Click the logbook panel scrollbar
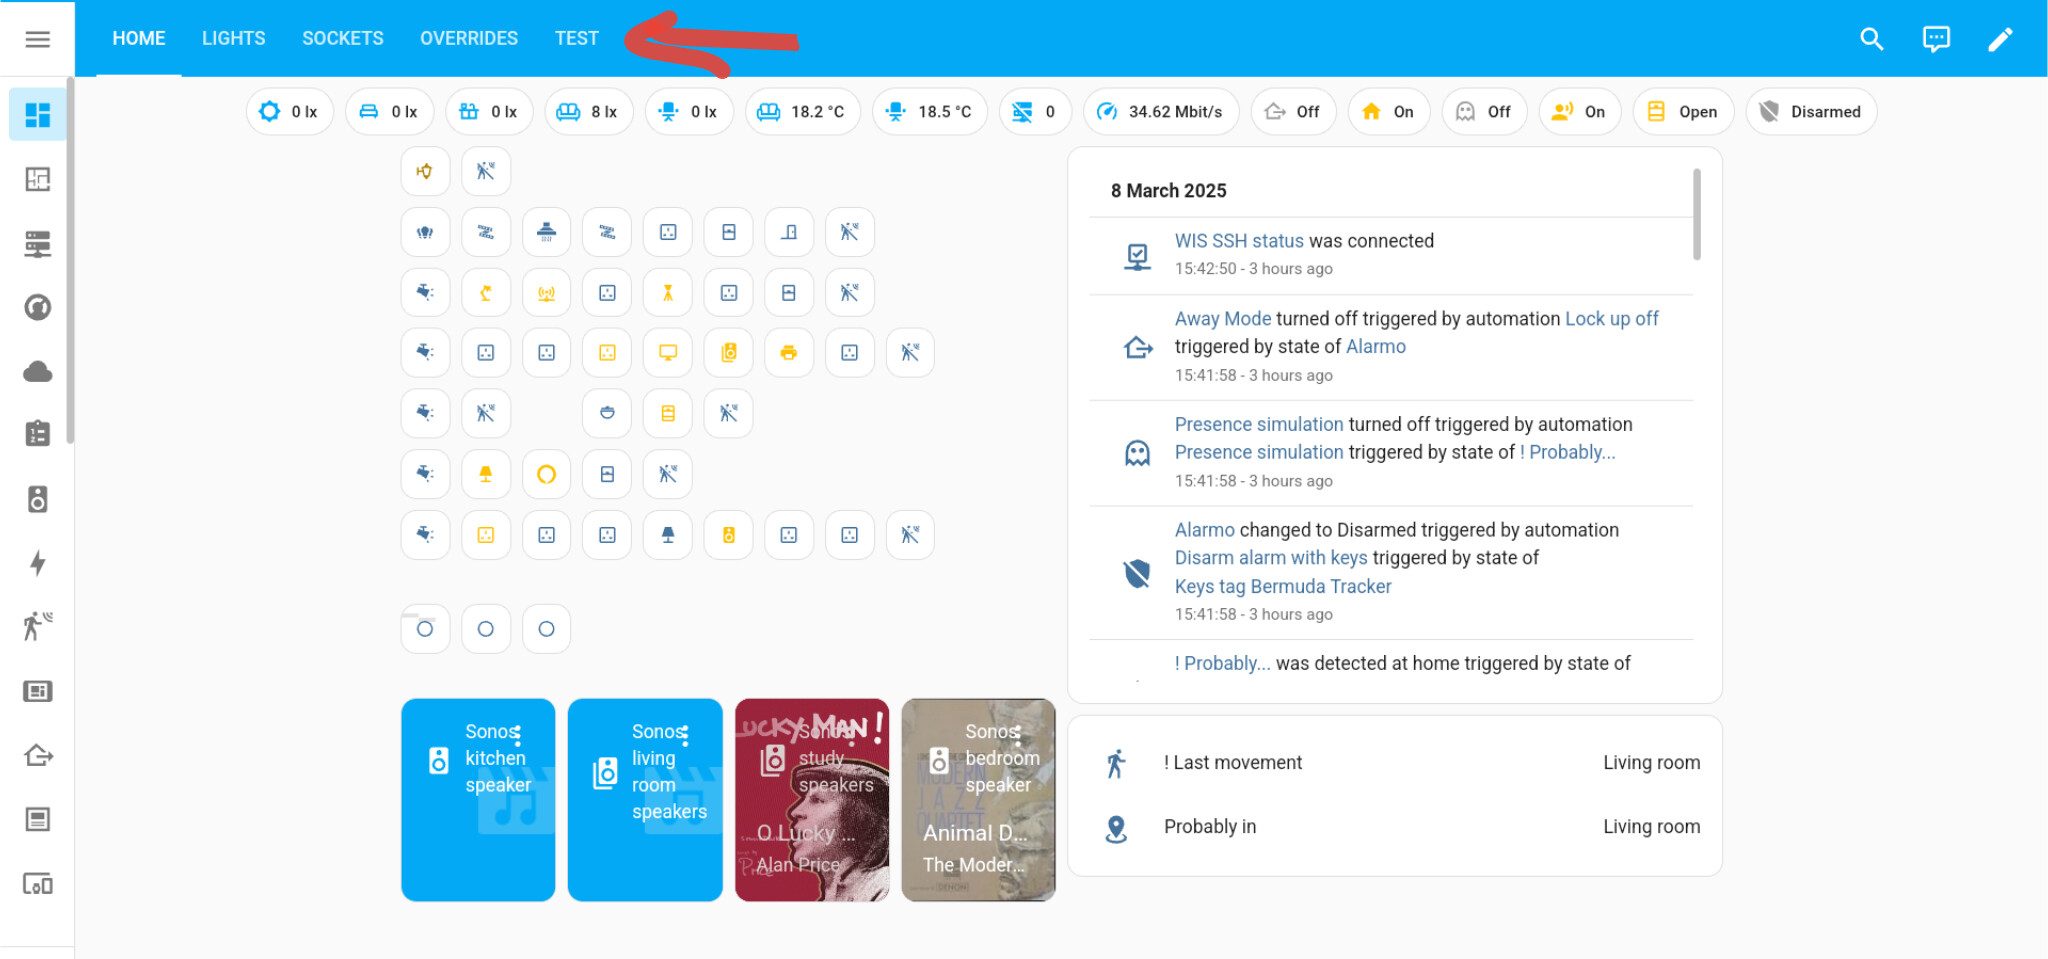2048x959 pixels. coord(1697,215)
